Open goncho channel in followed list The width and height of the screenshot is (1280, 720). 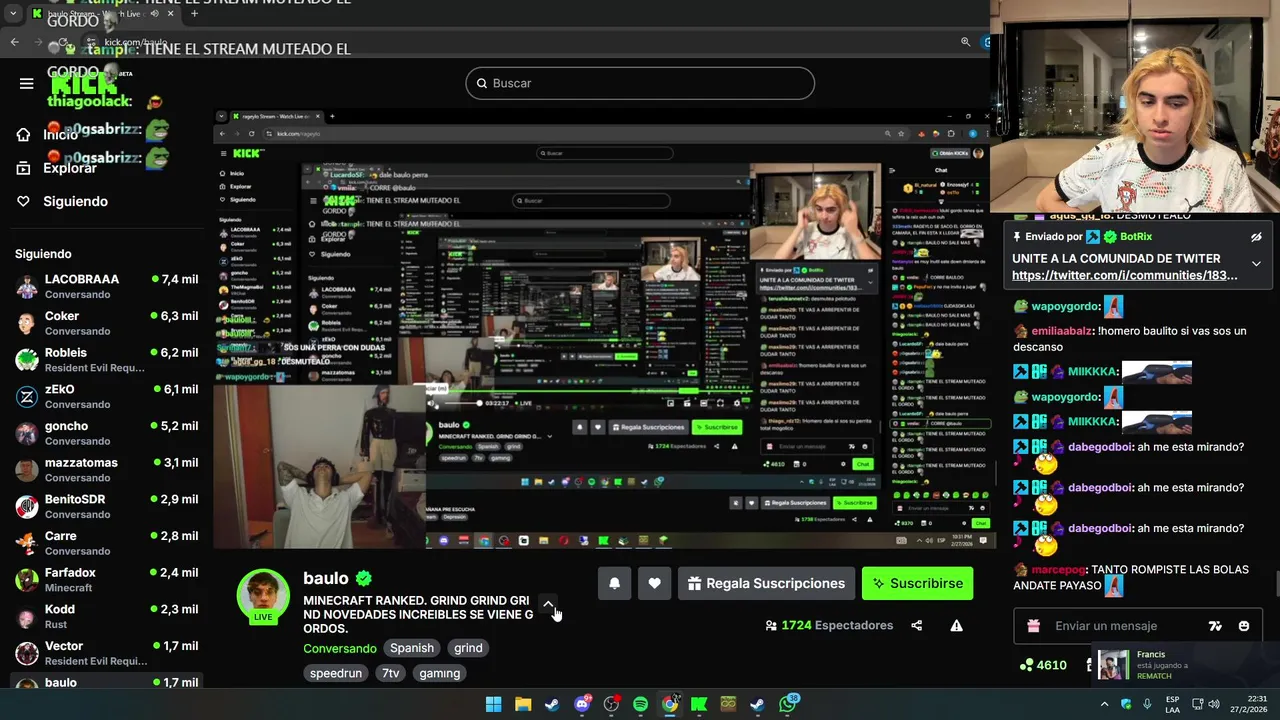point(107,433)
